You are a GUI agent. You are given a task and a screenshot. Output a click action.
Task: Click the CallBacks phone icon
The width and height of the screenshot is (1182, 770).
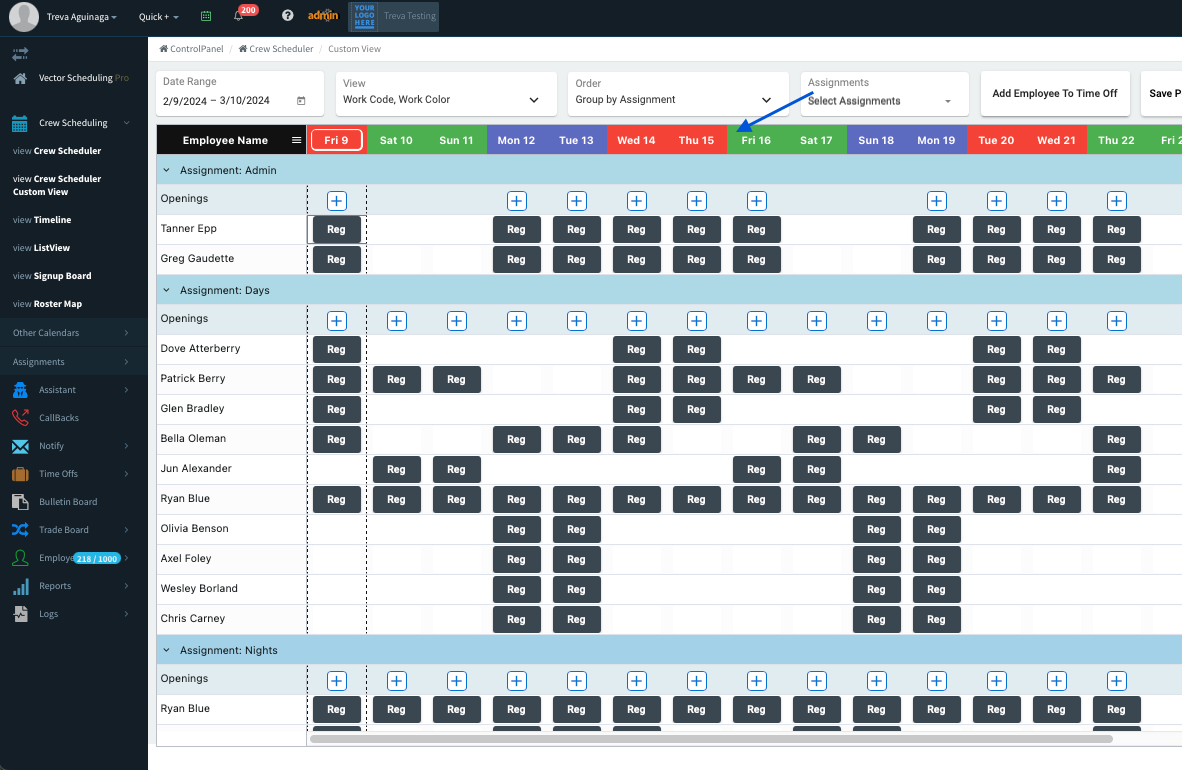[20, 418]
